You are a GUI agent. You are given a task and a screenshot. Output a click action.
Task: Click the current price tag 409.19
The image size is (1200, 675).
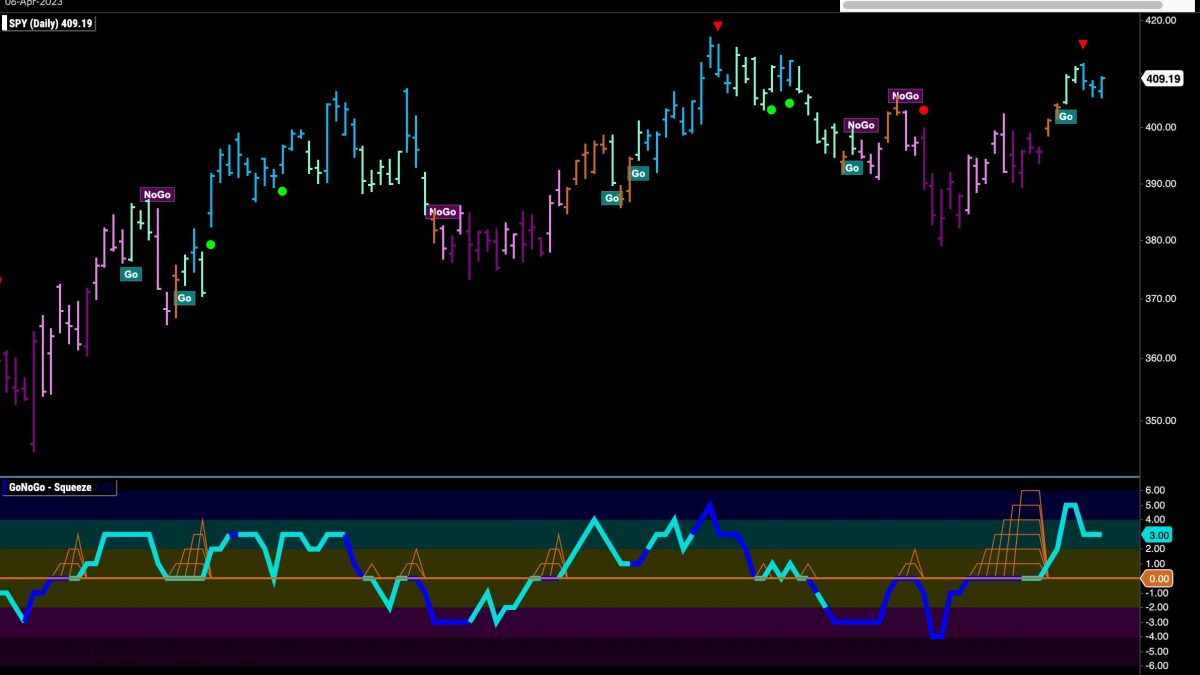tap(1162, 79)
